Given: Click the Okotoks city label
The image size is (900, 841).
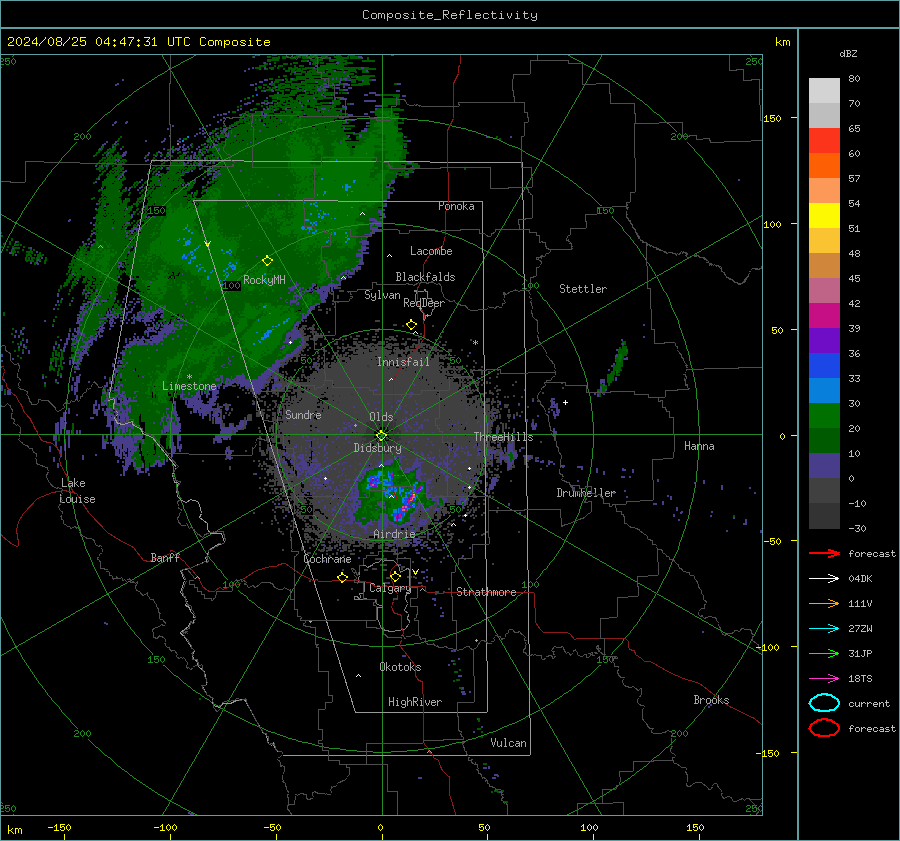Looking at the screenshot, I should (x=400, y=666).
